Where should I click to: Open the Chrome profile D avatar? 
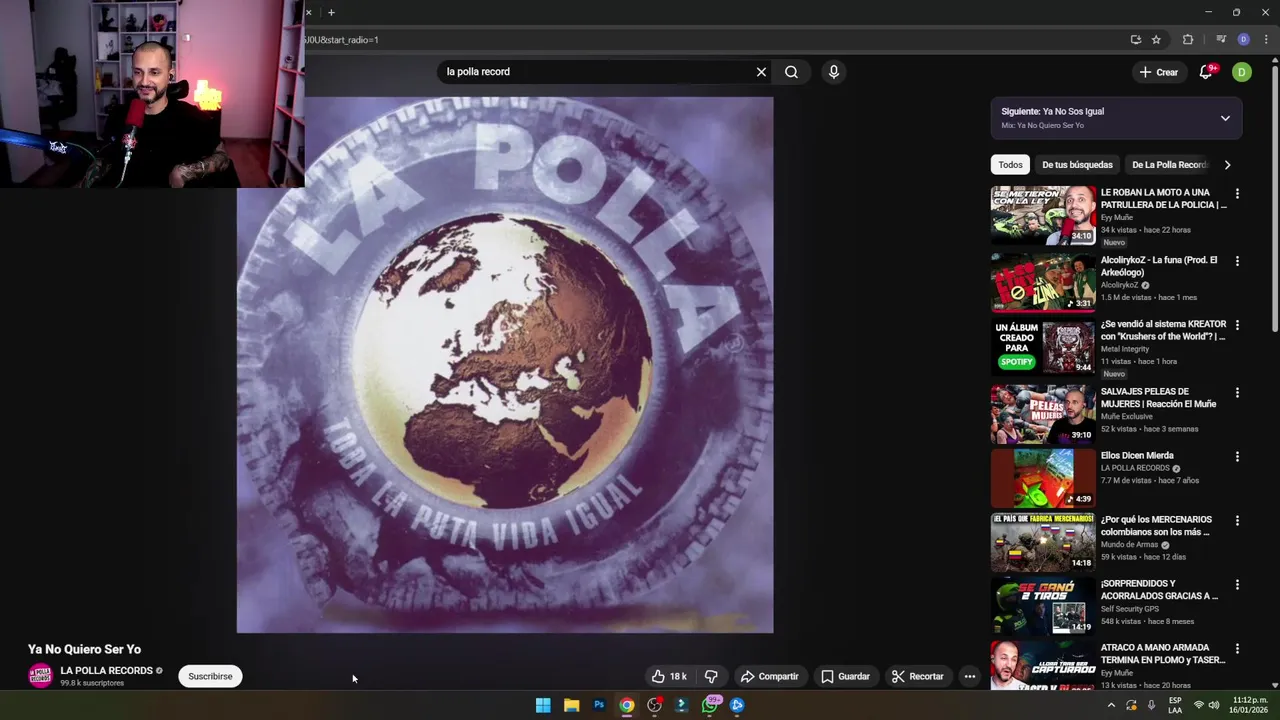(1243, 40)
